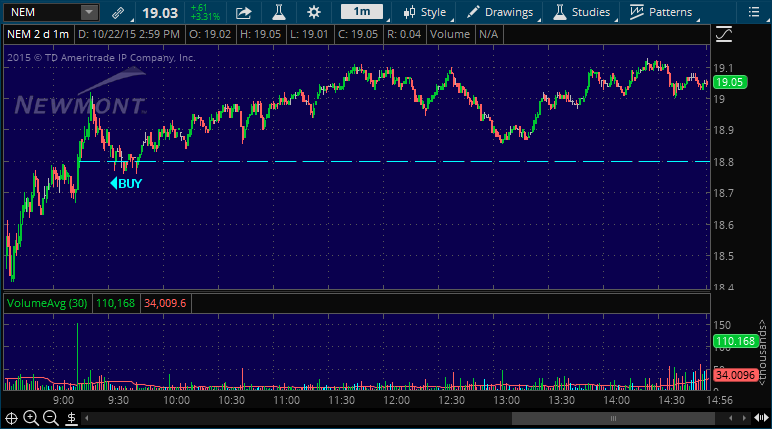The height and width of the screenshot is (429, 772).
Task: Toggle the price axis chart mode icon
Action: [725, 34]
